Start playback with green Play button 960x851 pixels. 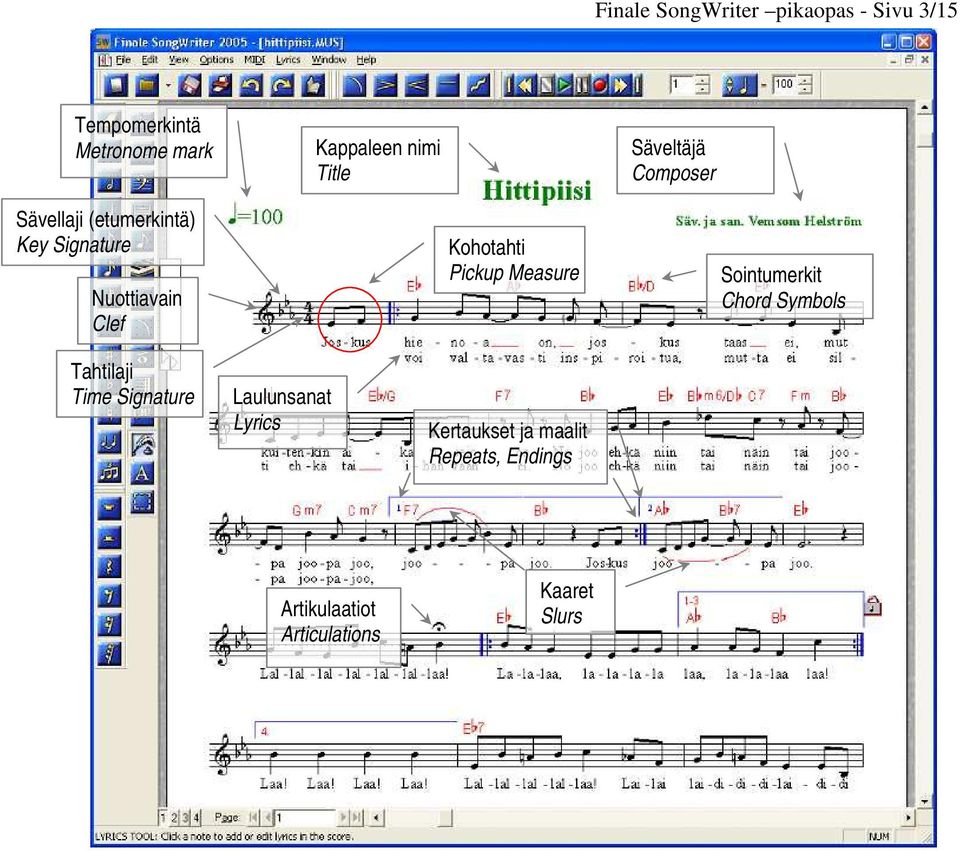pos(565,85)
